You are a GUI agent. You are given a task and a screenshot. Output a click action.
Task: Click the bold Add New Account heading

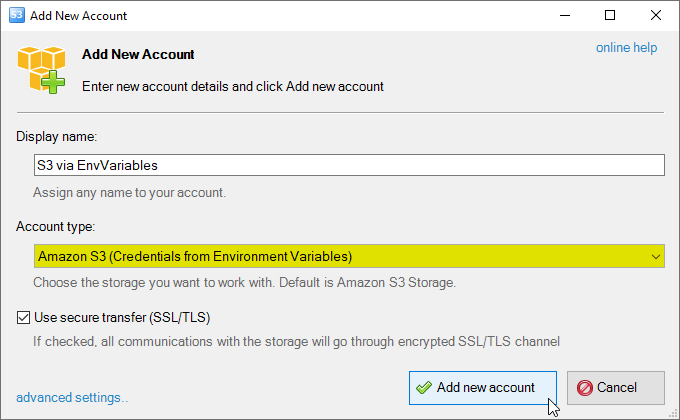click(x=138, y=55)
